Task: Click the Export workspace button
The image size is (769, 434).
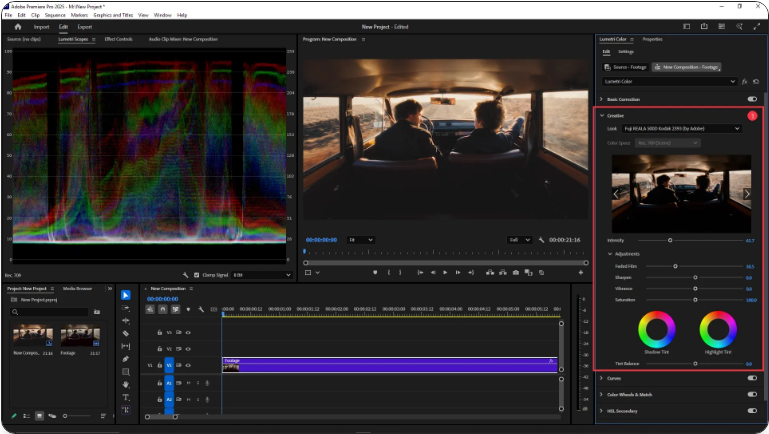Action: pos(85,27)
